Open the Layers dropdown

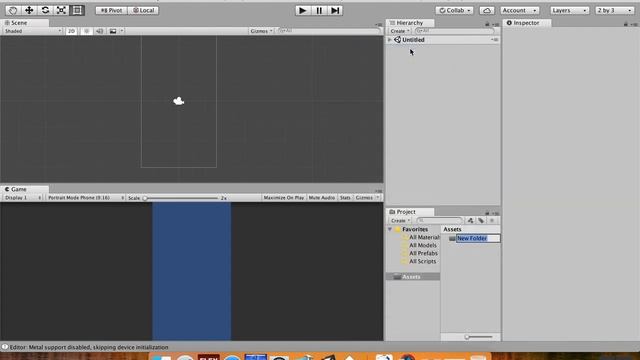point(569,10)
